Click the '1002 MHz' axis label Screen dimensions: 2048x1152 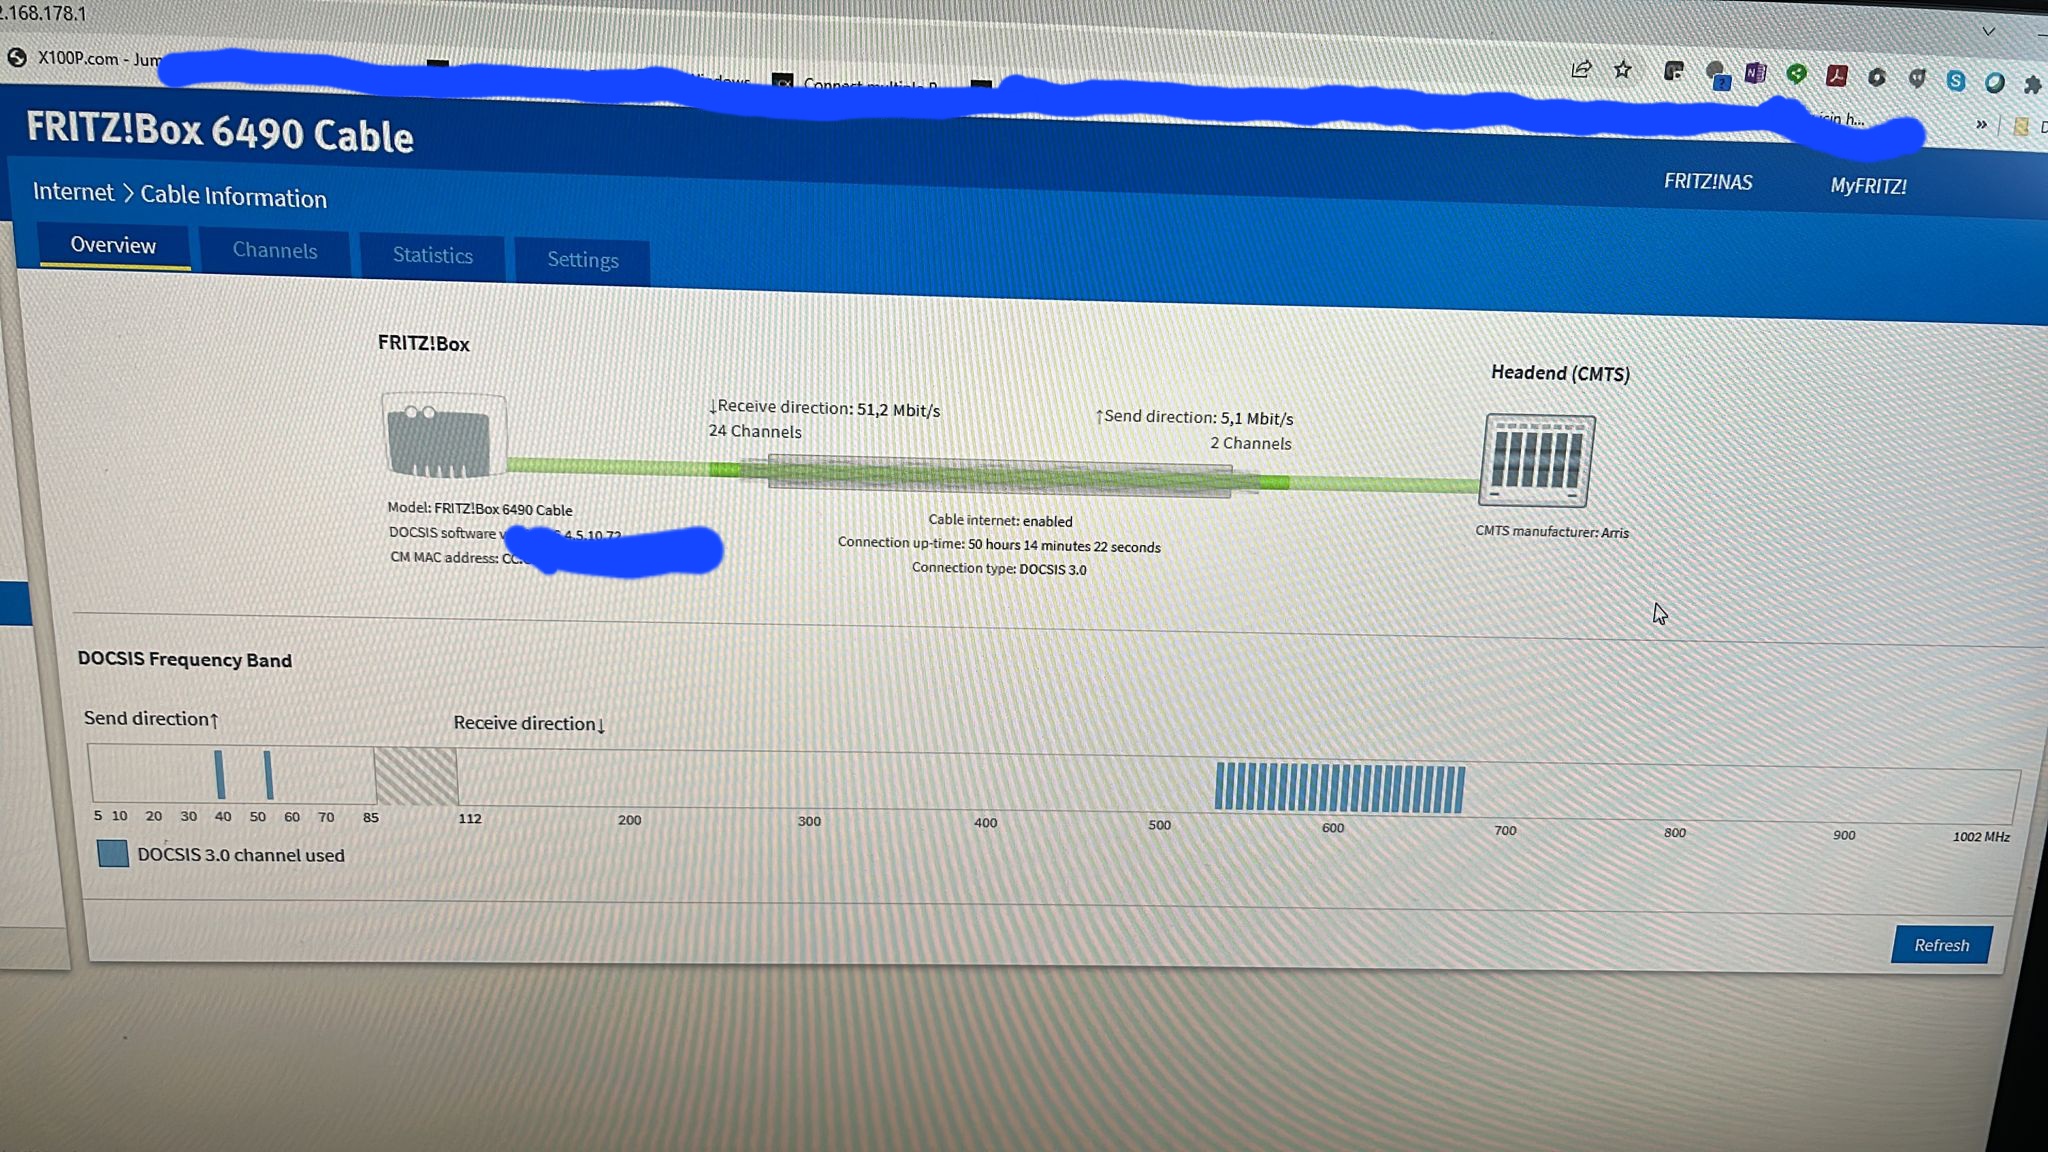point(1981,837)
